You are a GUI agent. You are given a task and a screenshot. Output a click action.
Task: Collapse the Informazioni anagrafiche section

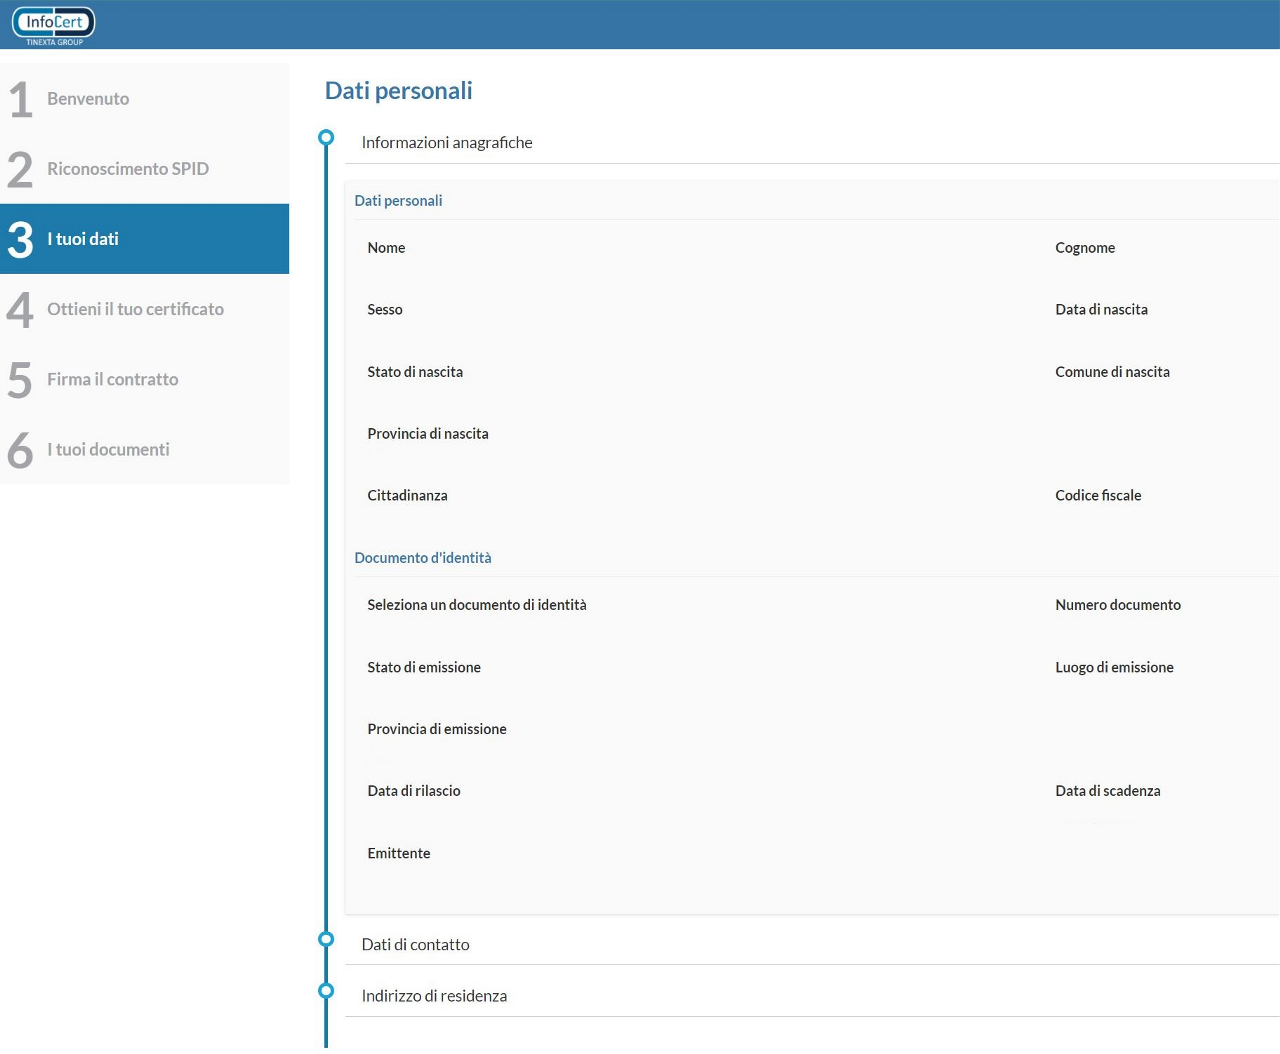pyautogui.click(x=447, y=143)
